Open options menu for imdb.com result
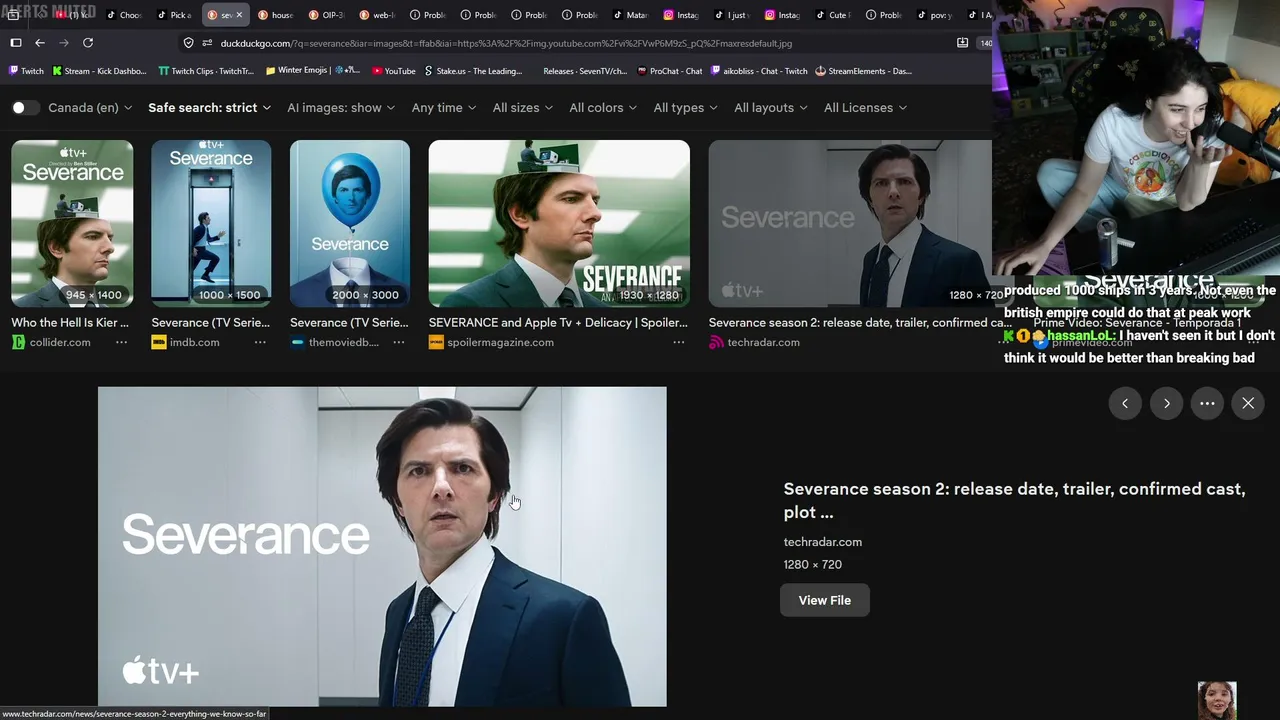 pyautogui.click(x=260, y=342)
